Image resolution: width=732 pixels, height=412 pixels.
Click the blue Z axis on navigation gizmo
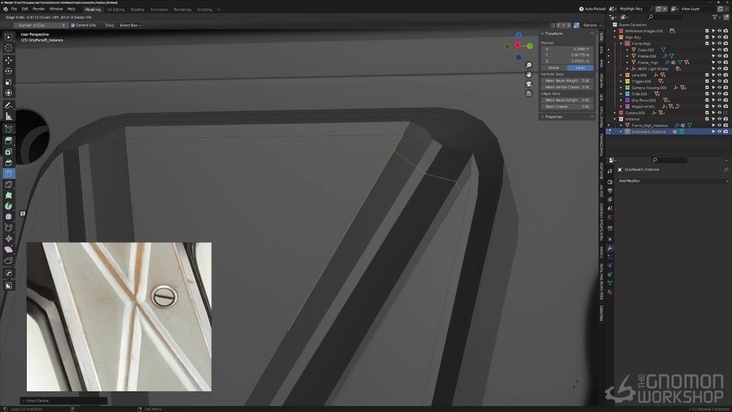coord(518,35)
